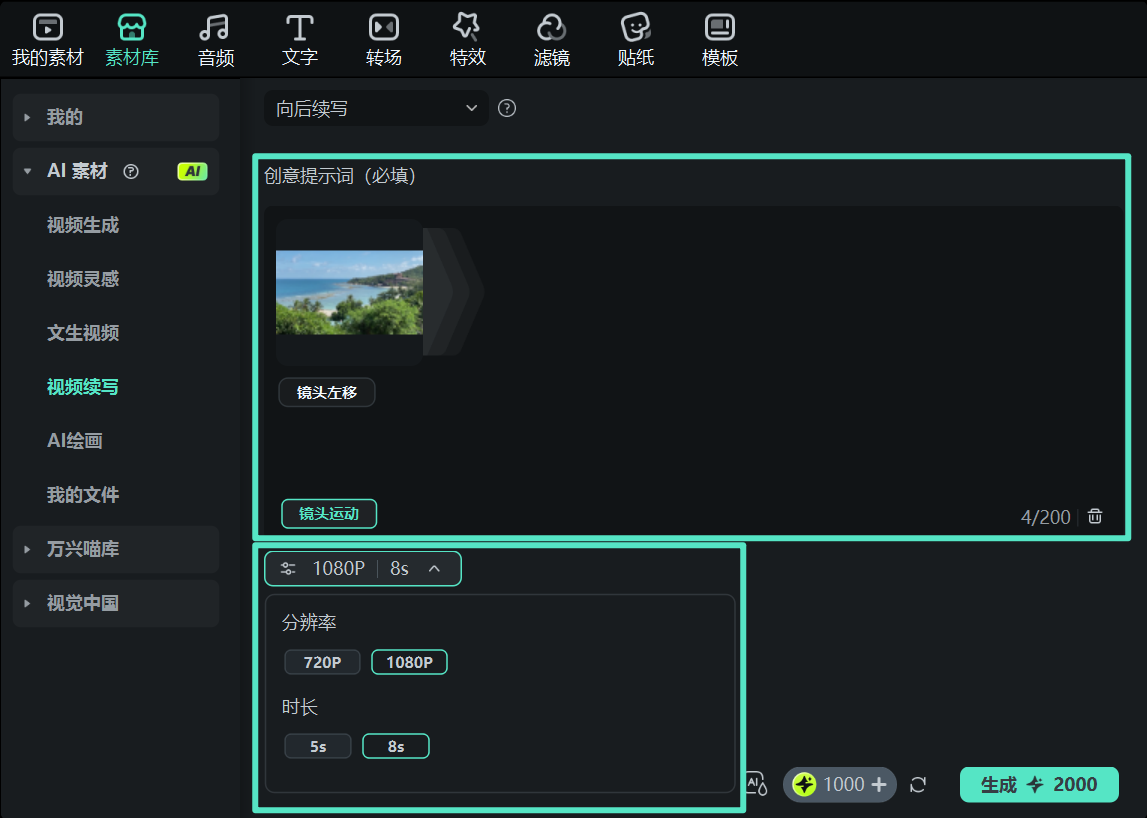The width and height of the screenshot is (1147, 818).
Task: Click the beach video thumbnail
Action: click(x=348, y=291)
